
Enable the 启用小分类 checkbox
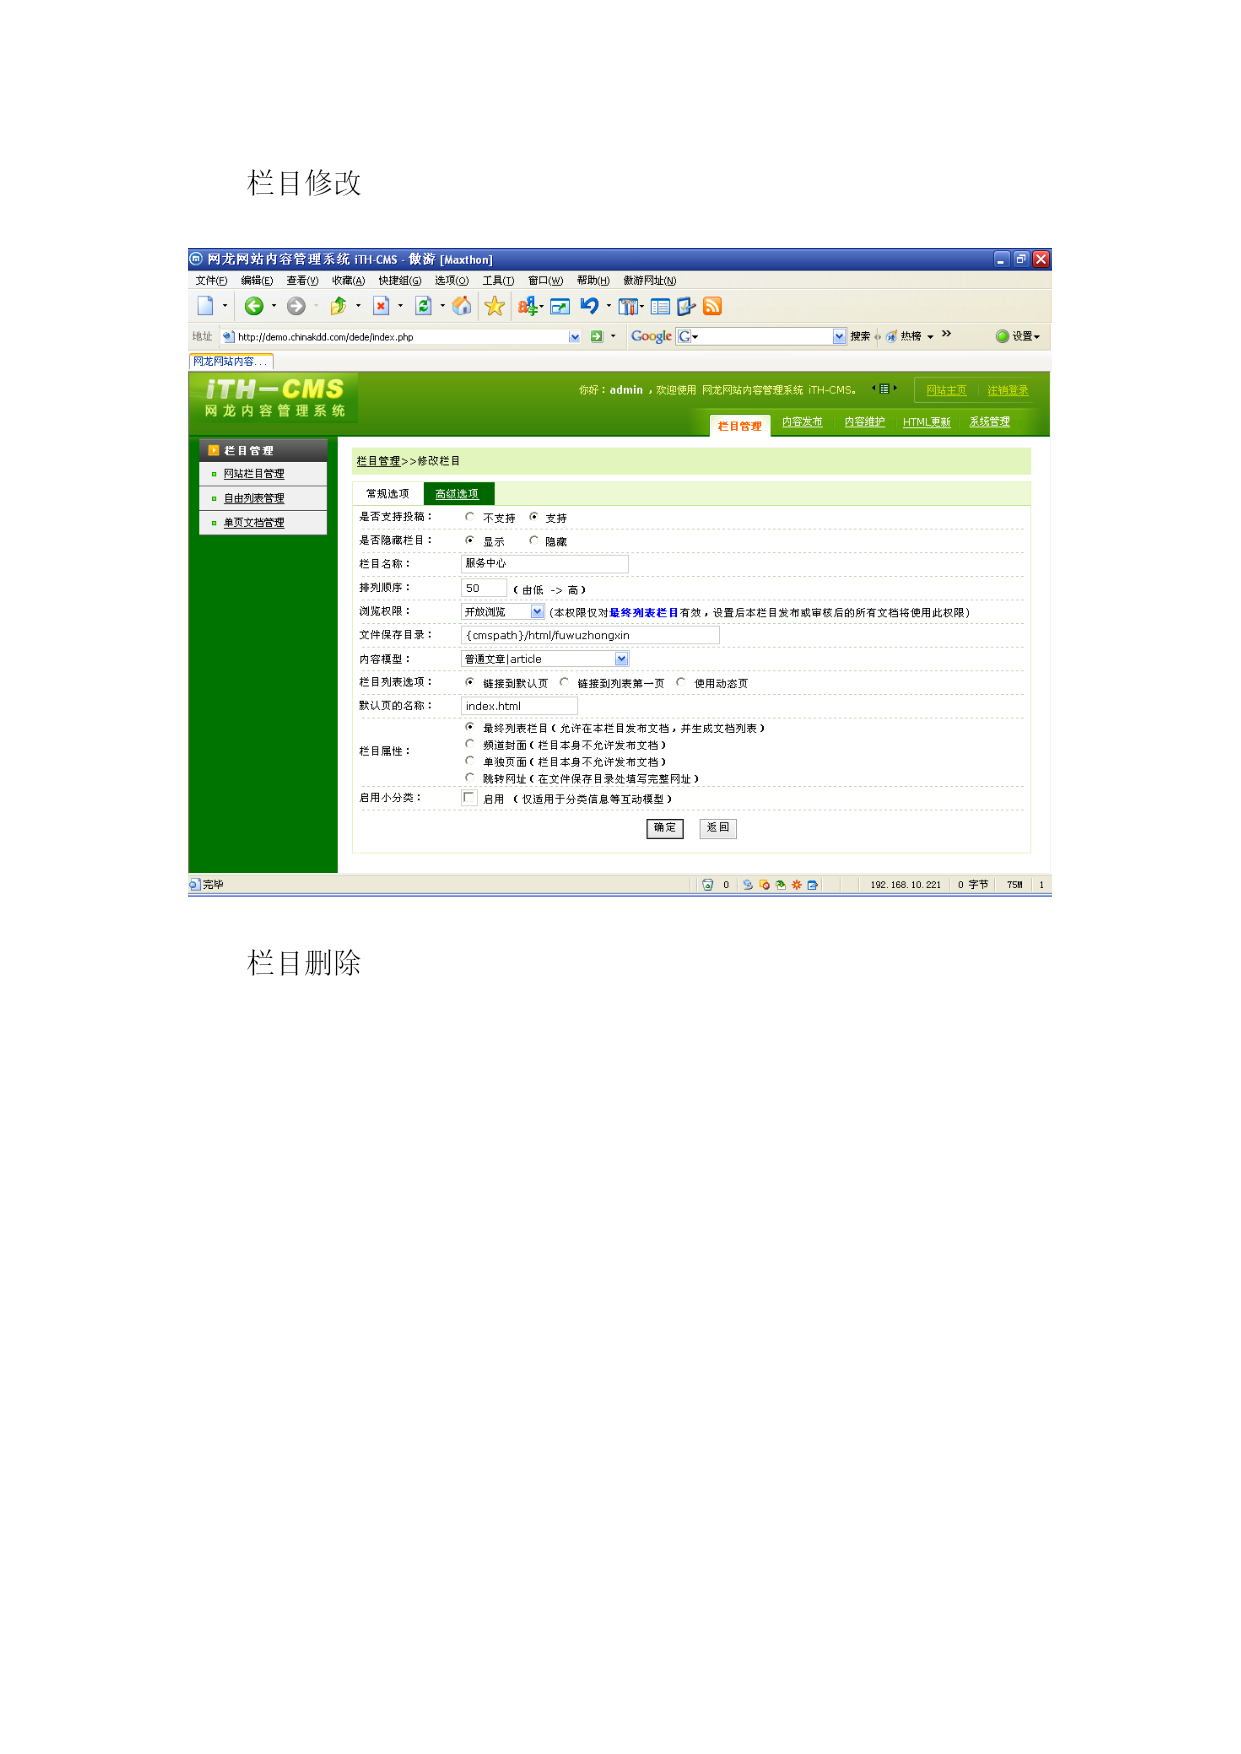click(x=469, y=798)
